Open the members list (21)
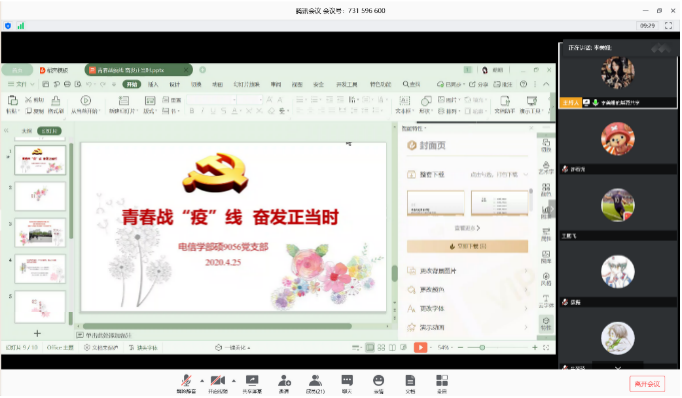Image resolution: width=682 pixels, height=398 pixels. tap(315, 383)
